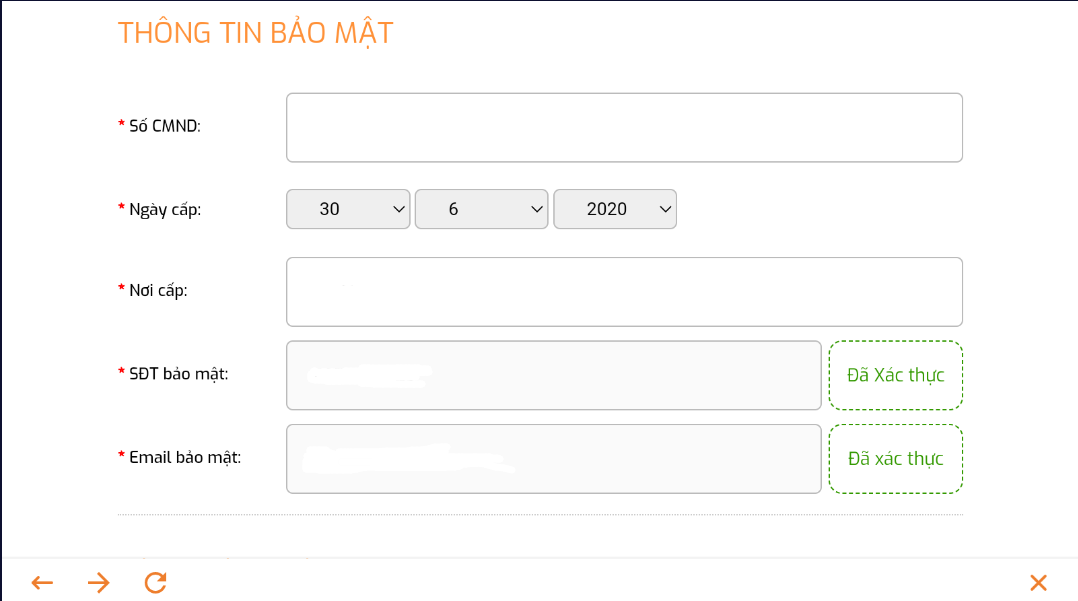Select the Email bảo mật input field
1078x601 pixels.
tap(553, 459)
